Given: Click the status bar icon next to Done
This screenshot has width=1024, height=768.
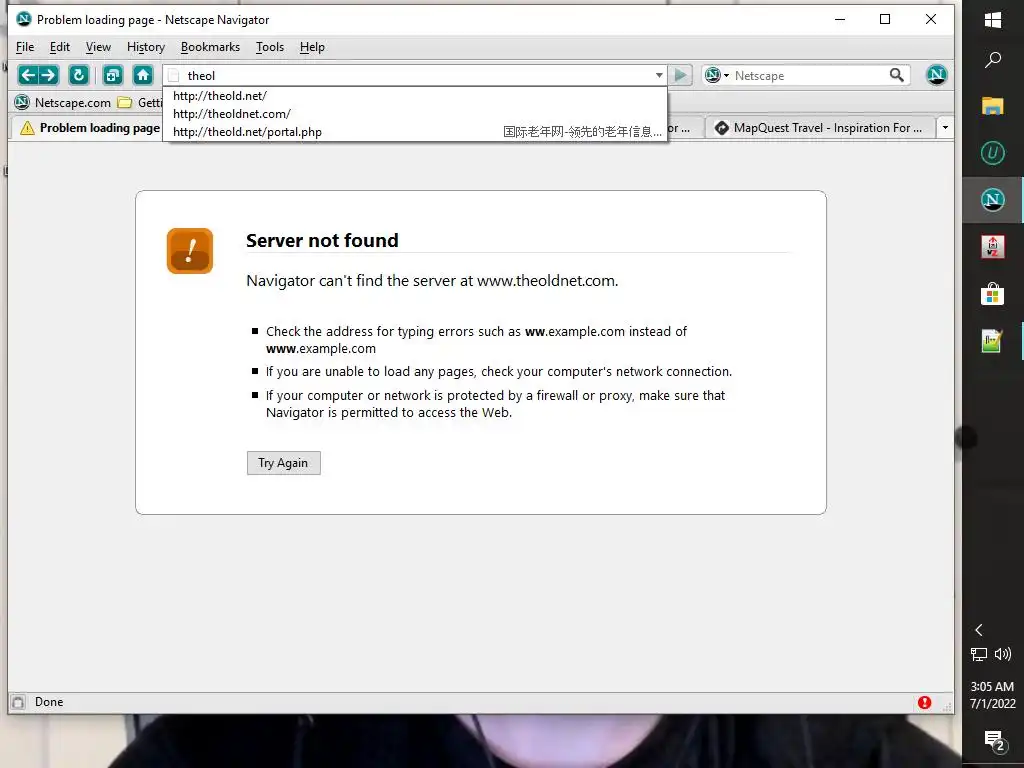Looking at the screenshot, I should coord(18,702).
